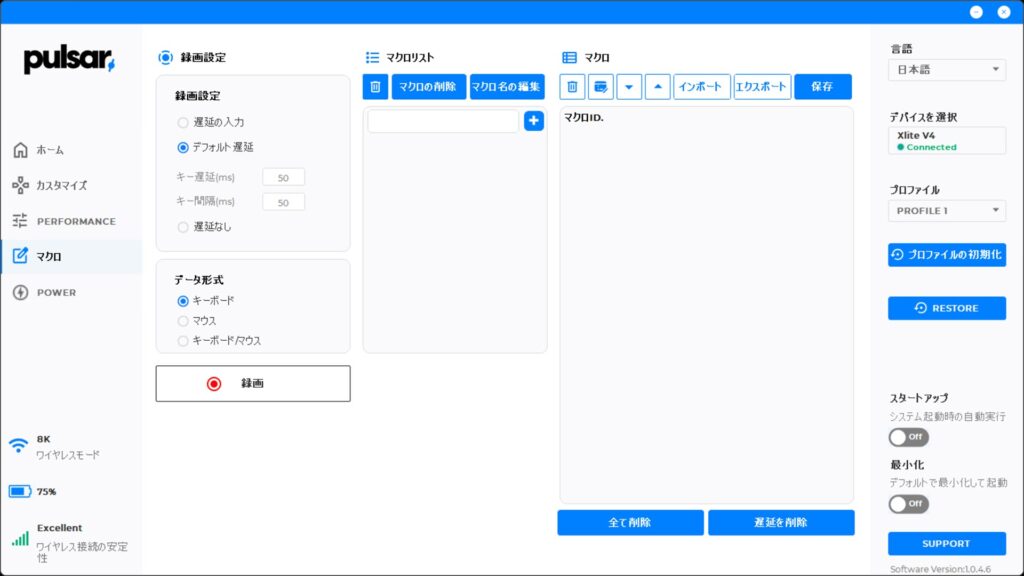Click the キー間隔(ms) value field
Viewport: 1024px width, 576px height.
pyautogui.click(x=283, y=202)
